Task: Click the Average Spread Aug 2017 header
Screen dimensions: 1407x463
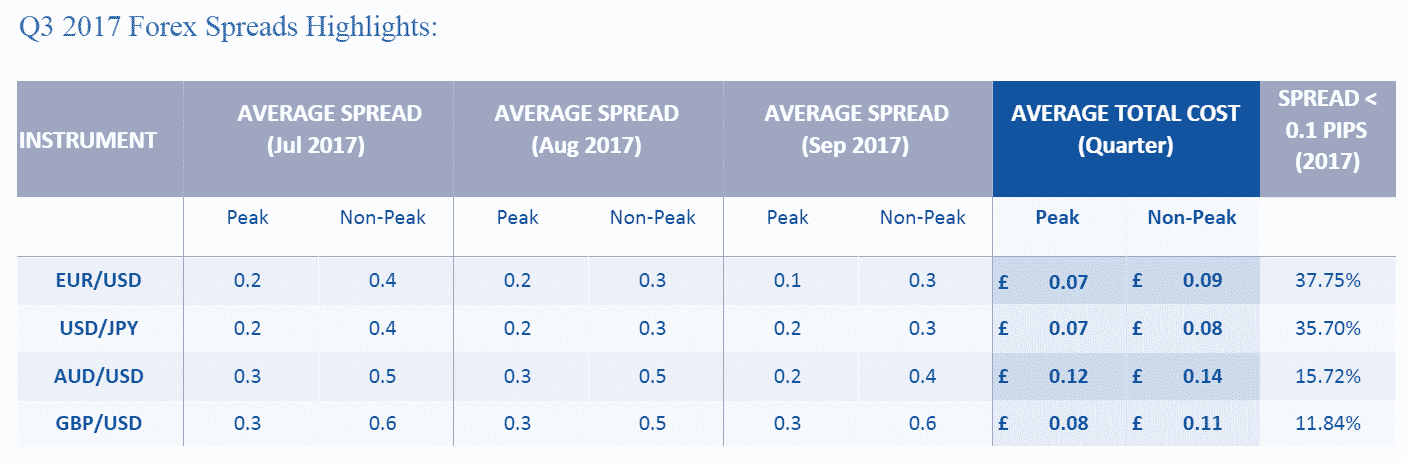Action: coord(586,129)
